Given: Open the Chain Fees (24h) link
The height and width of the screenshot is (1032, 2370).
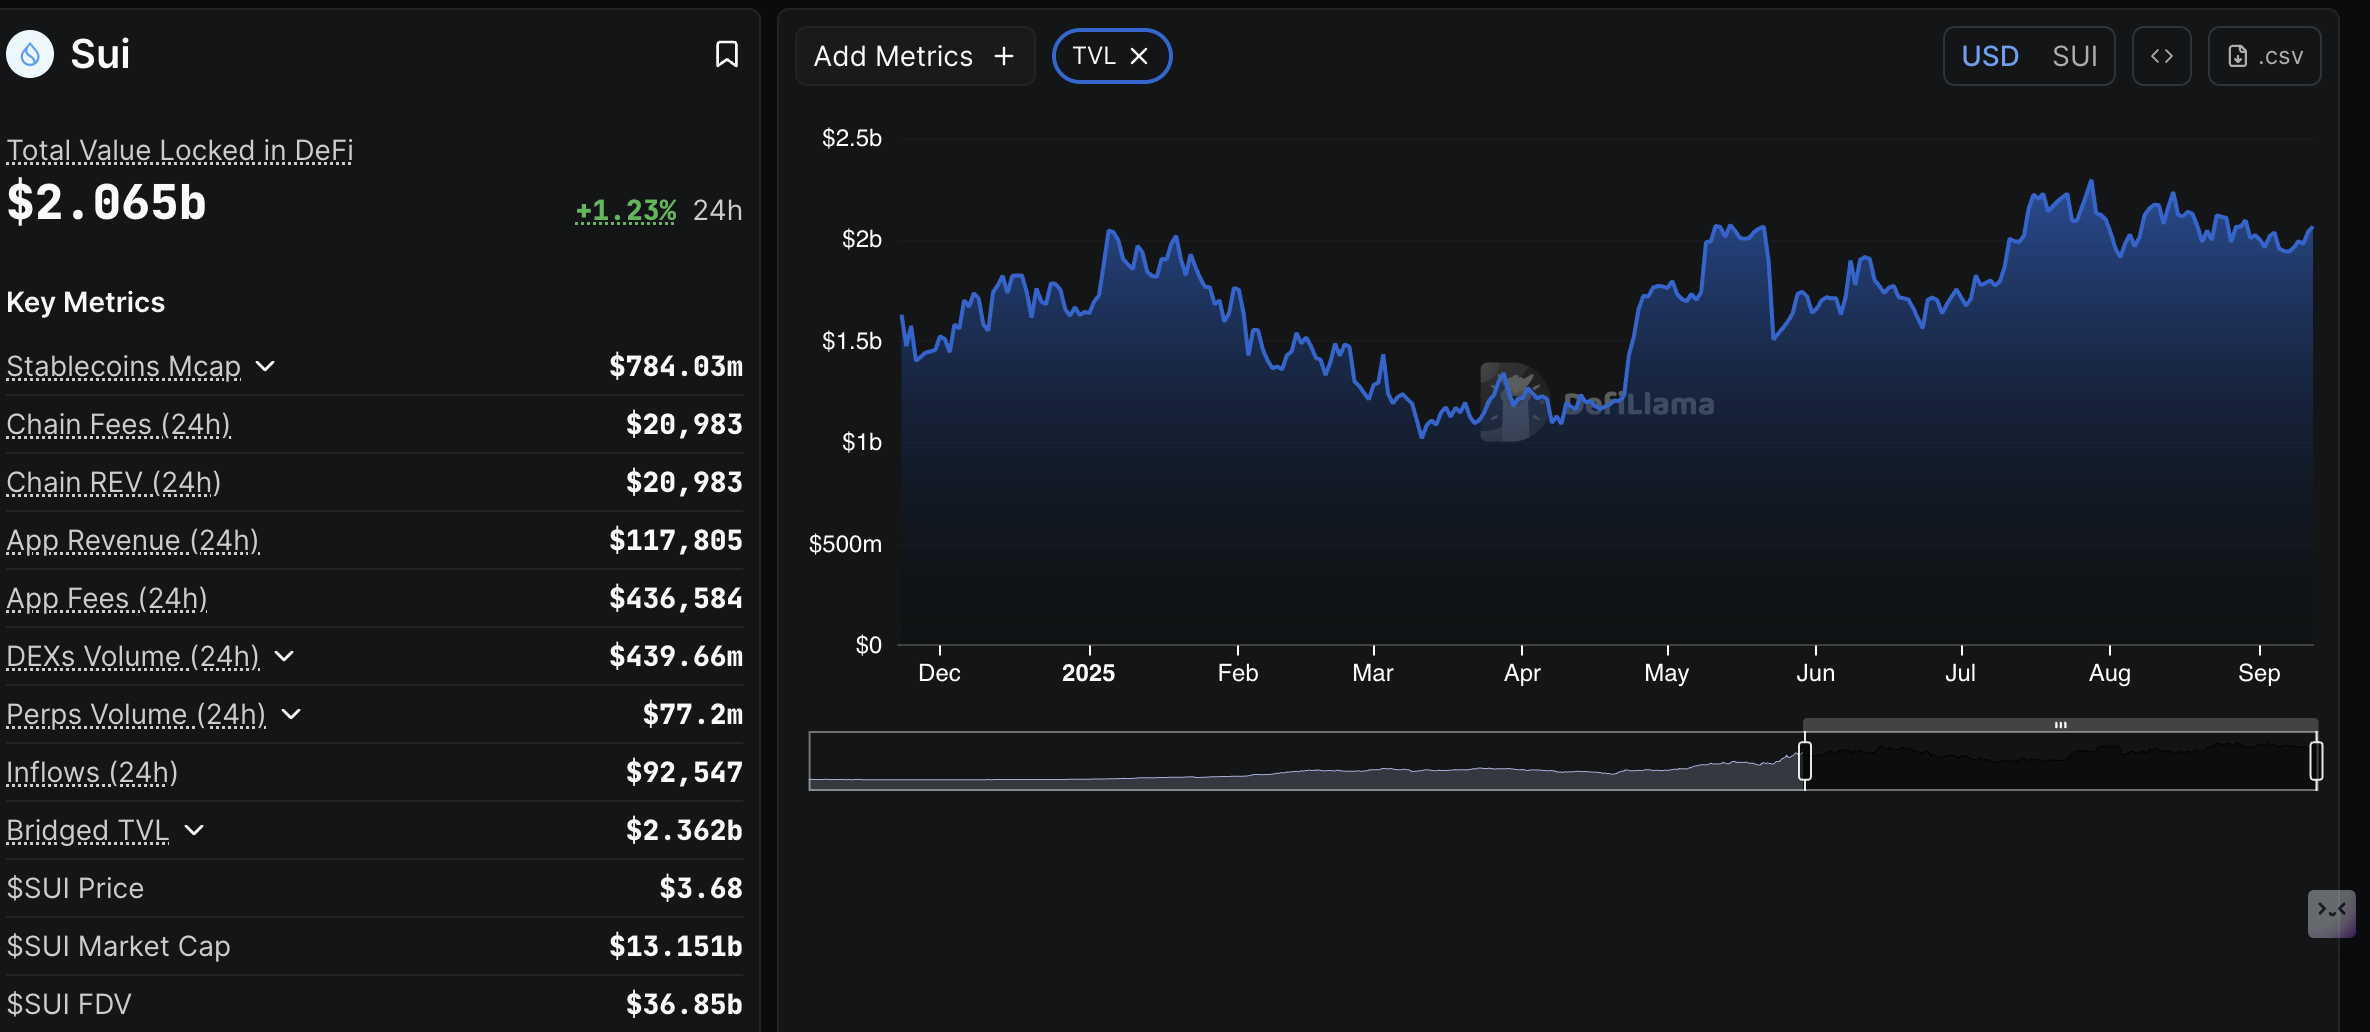Looking at the screenshot, I should pyautogui.click(x=118, y=424).
